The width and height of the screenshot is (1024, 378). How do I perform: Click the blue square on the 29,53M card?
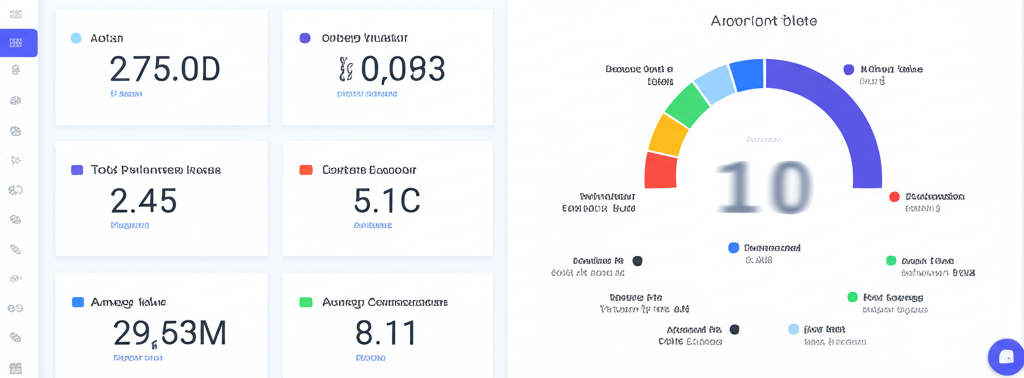click(78, 302)
